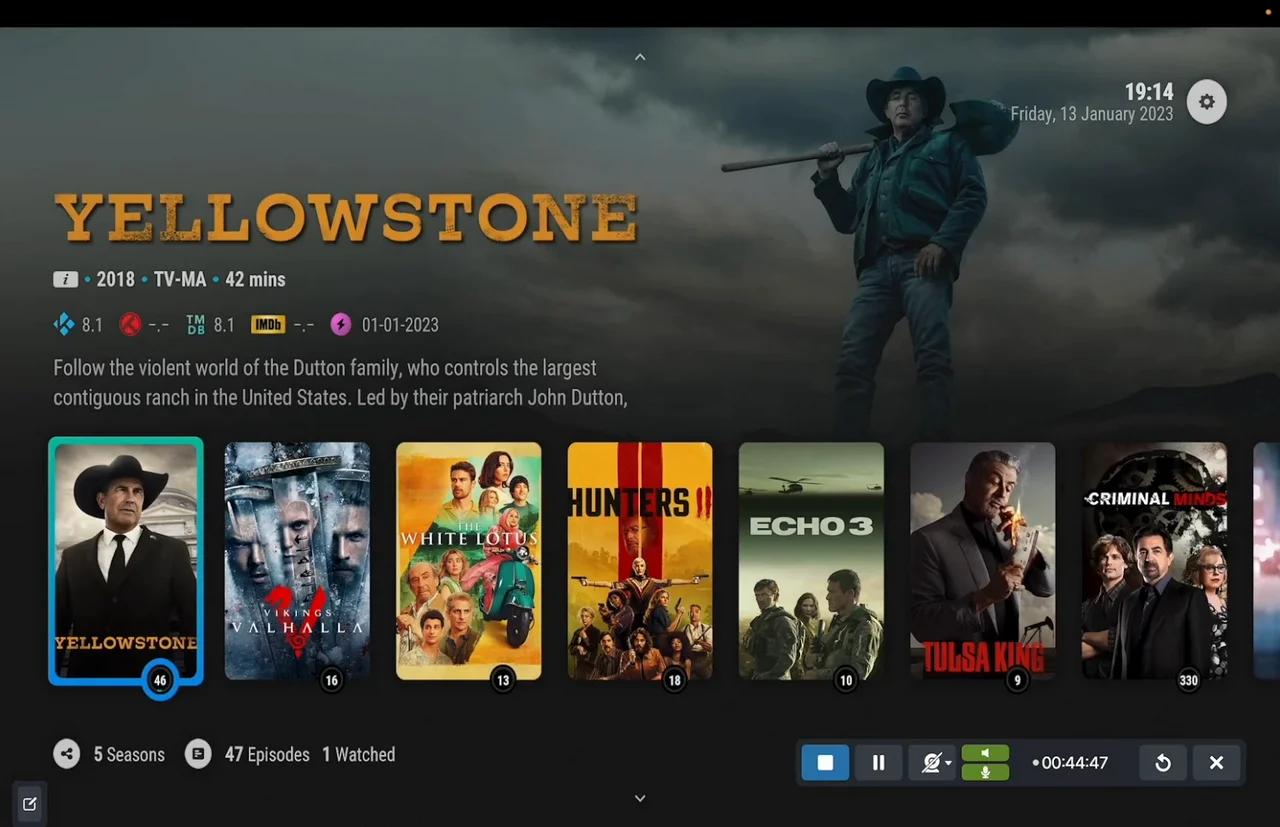
Task: Open the settings gear icon
Action: [1207, 102]
